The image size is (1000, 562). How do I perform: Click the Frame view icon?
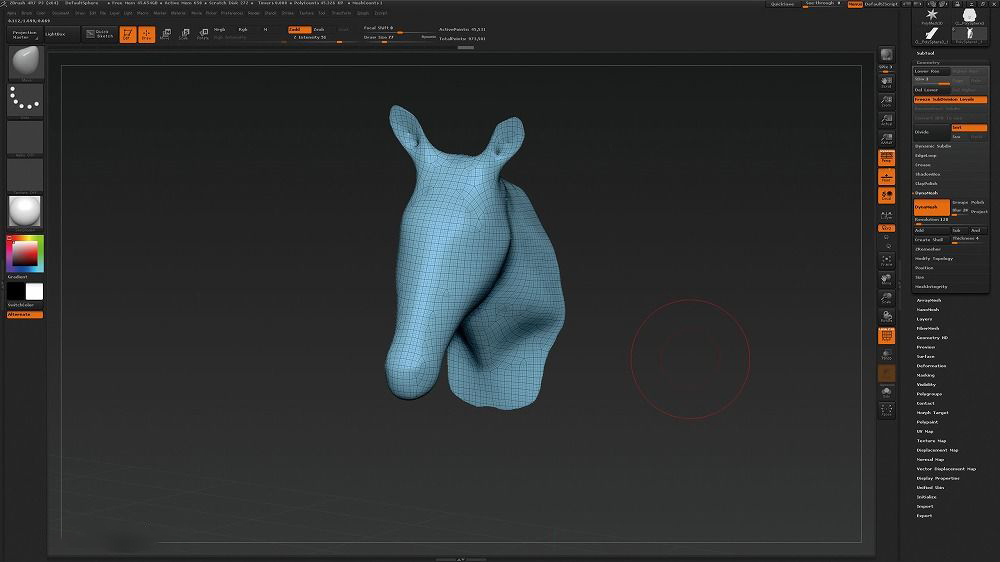(886, 262)
